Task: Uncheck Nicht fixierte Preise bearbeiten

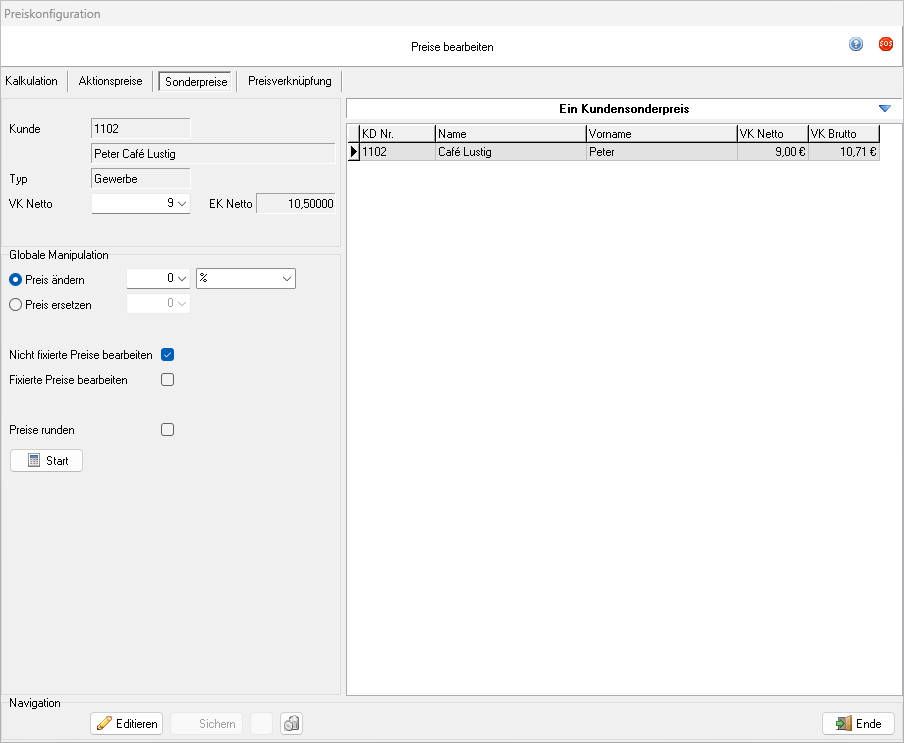Action: 168,355
